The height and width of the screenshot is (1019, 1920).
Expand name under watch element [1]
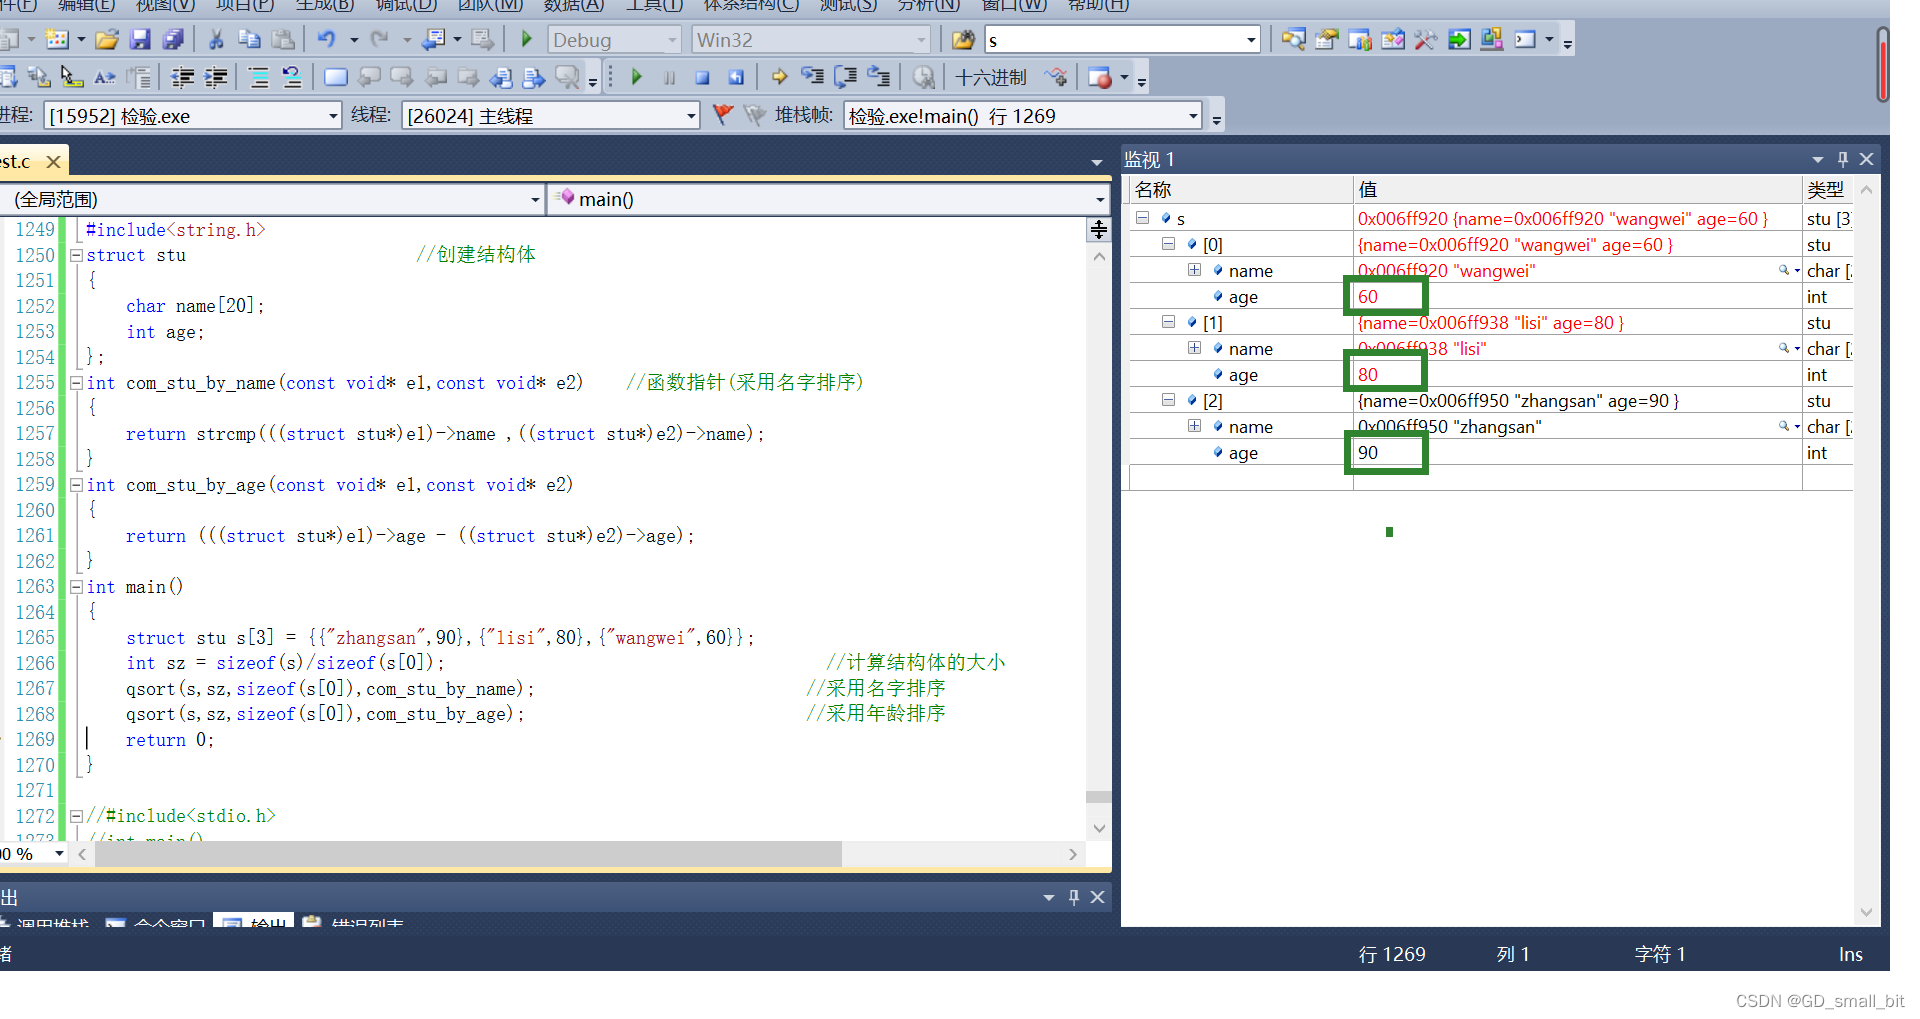pos(1194,348)
